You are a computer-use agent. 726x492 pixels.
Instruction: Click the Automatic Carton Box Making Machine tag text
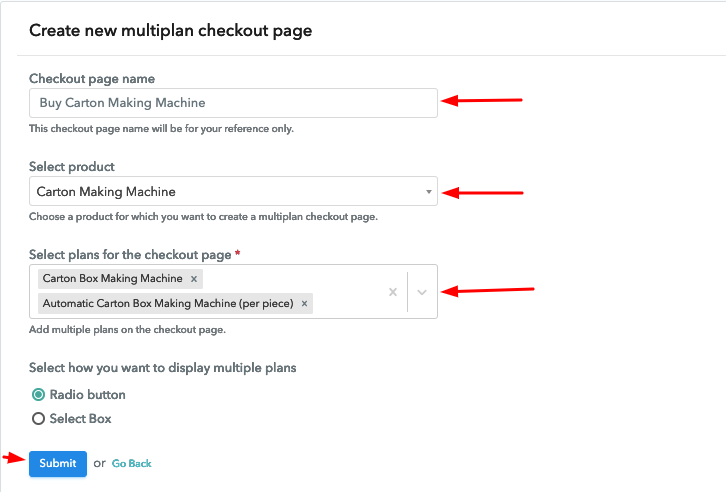[x=166, y=303]
